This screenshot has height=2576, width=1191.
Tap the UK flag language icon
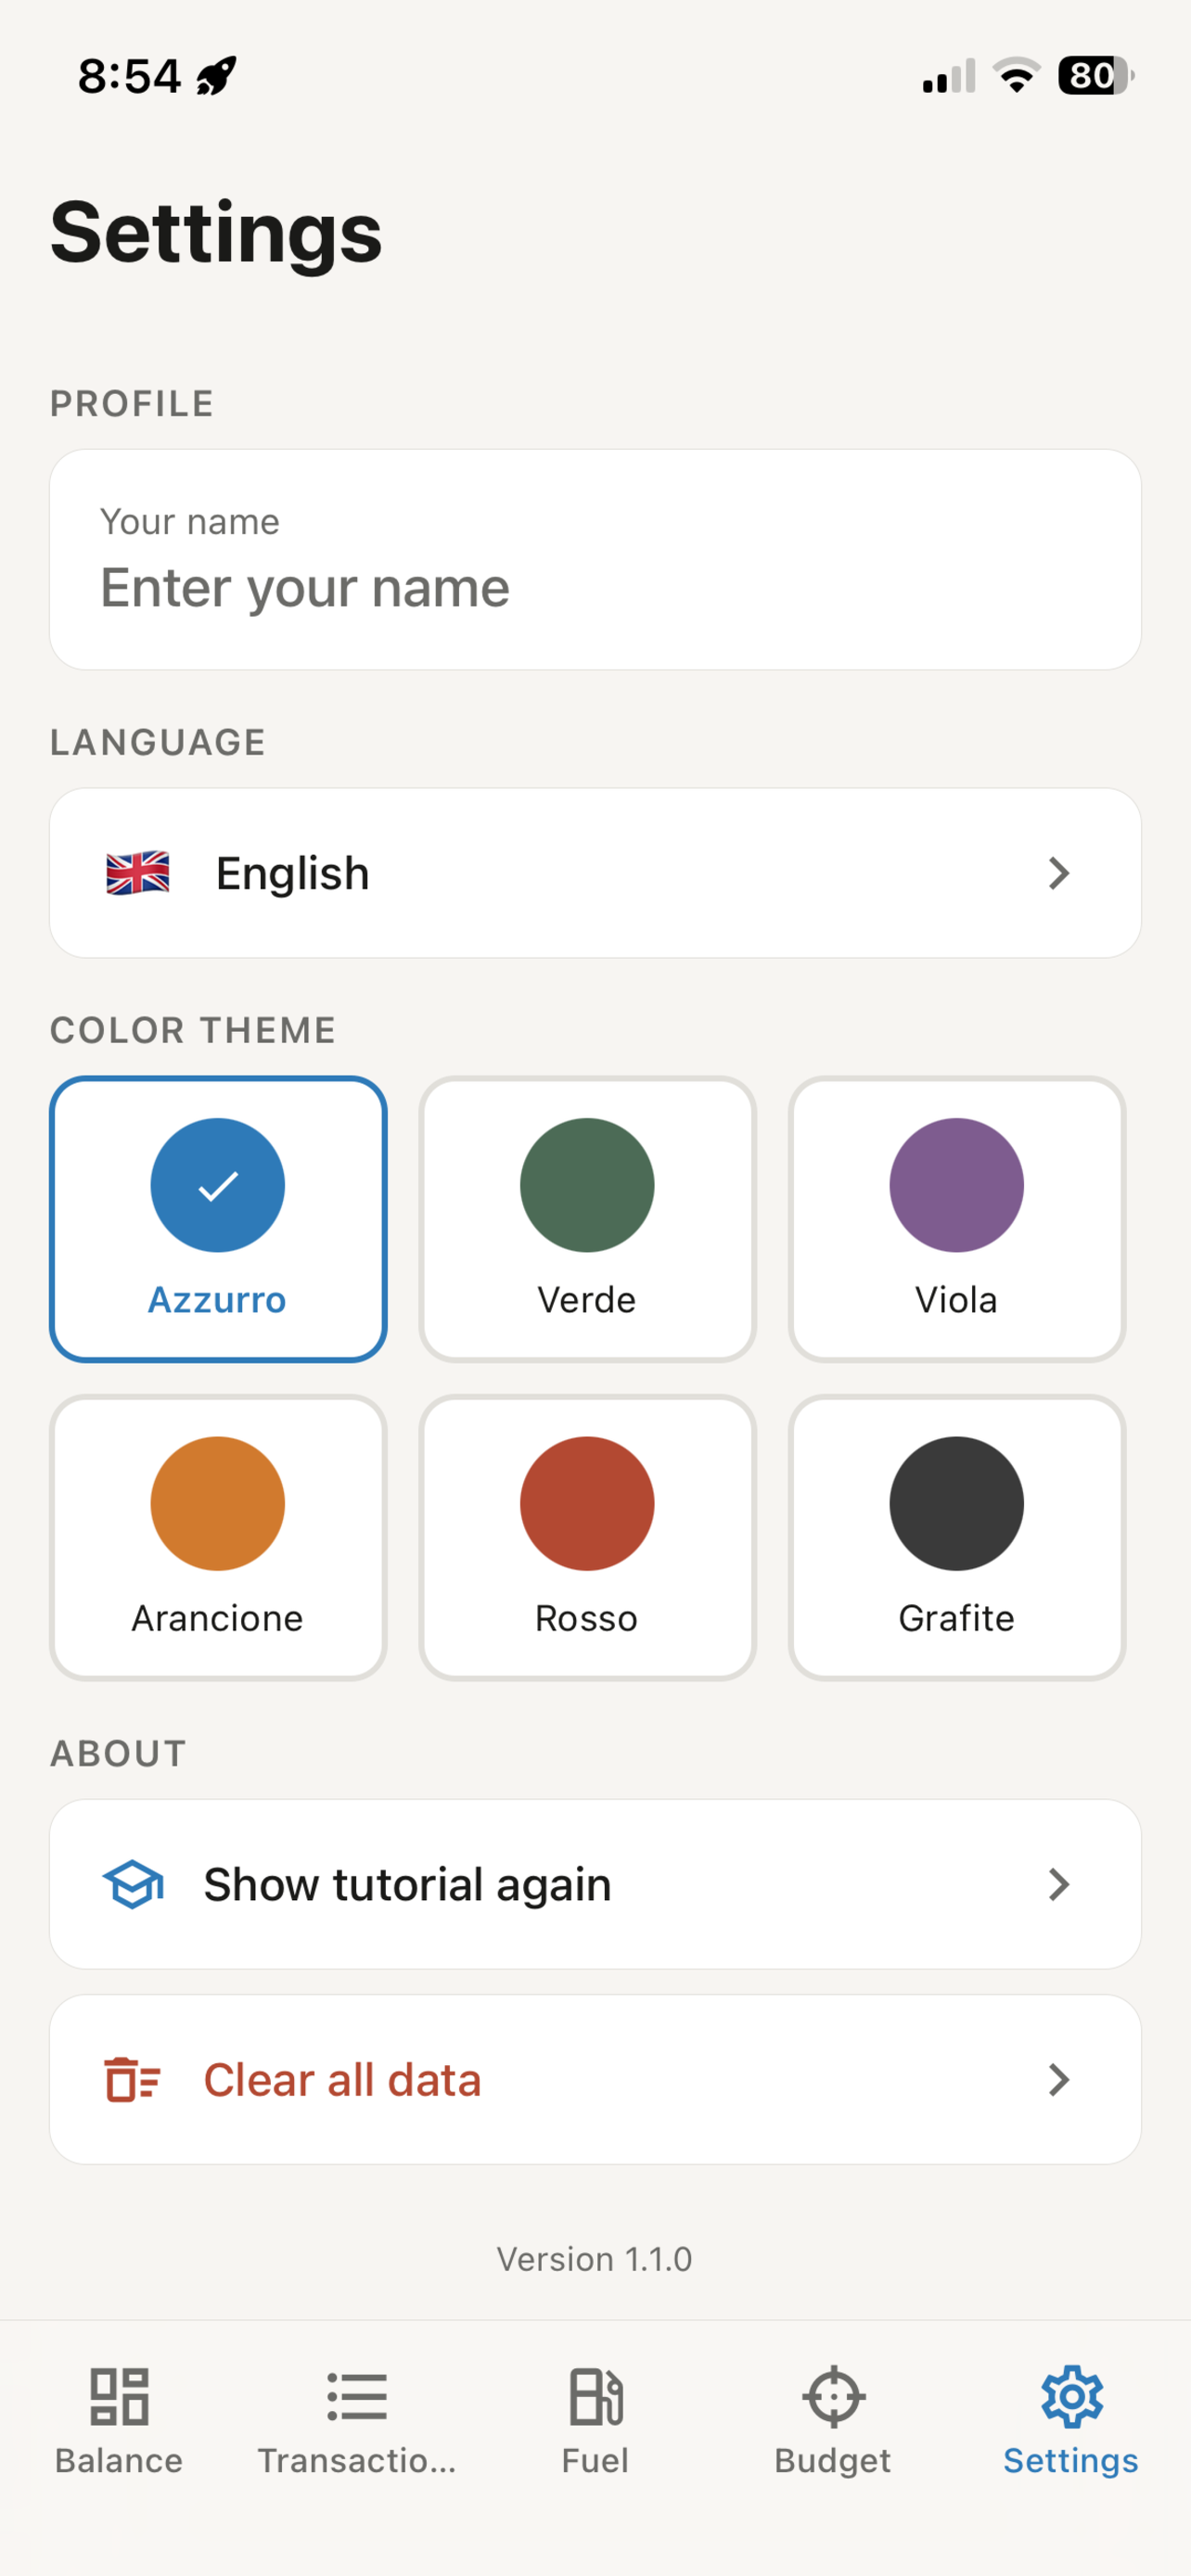point(138,873)
